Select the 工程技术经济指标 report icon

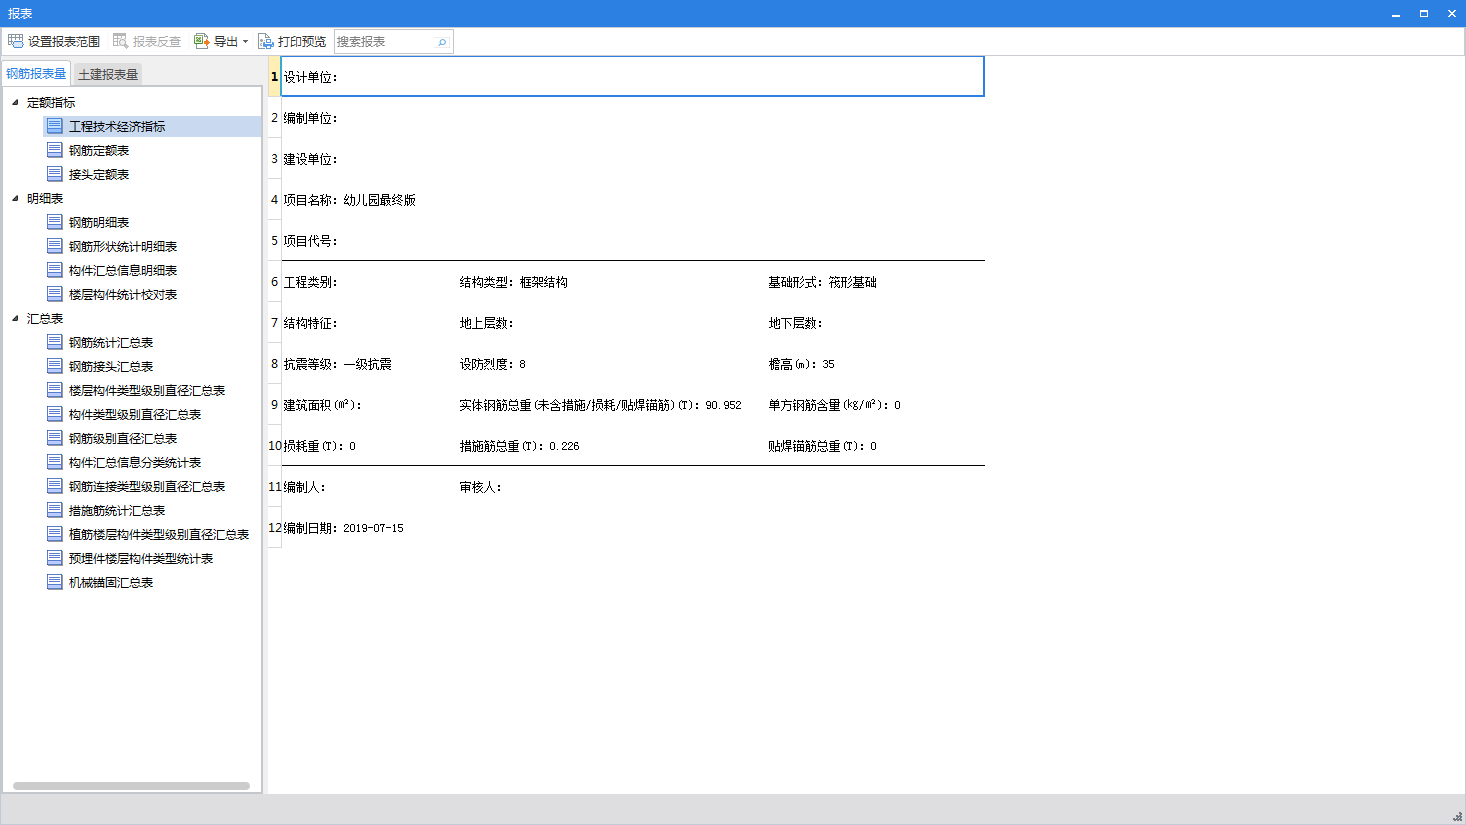[x=55, y=126]
